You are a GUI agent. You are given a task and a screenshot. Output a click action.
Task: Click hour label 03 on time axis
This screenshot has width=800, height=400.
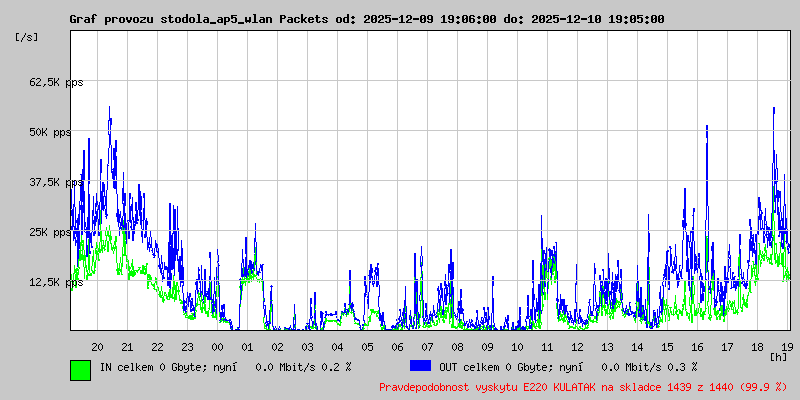307,347
